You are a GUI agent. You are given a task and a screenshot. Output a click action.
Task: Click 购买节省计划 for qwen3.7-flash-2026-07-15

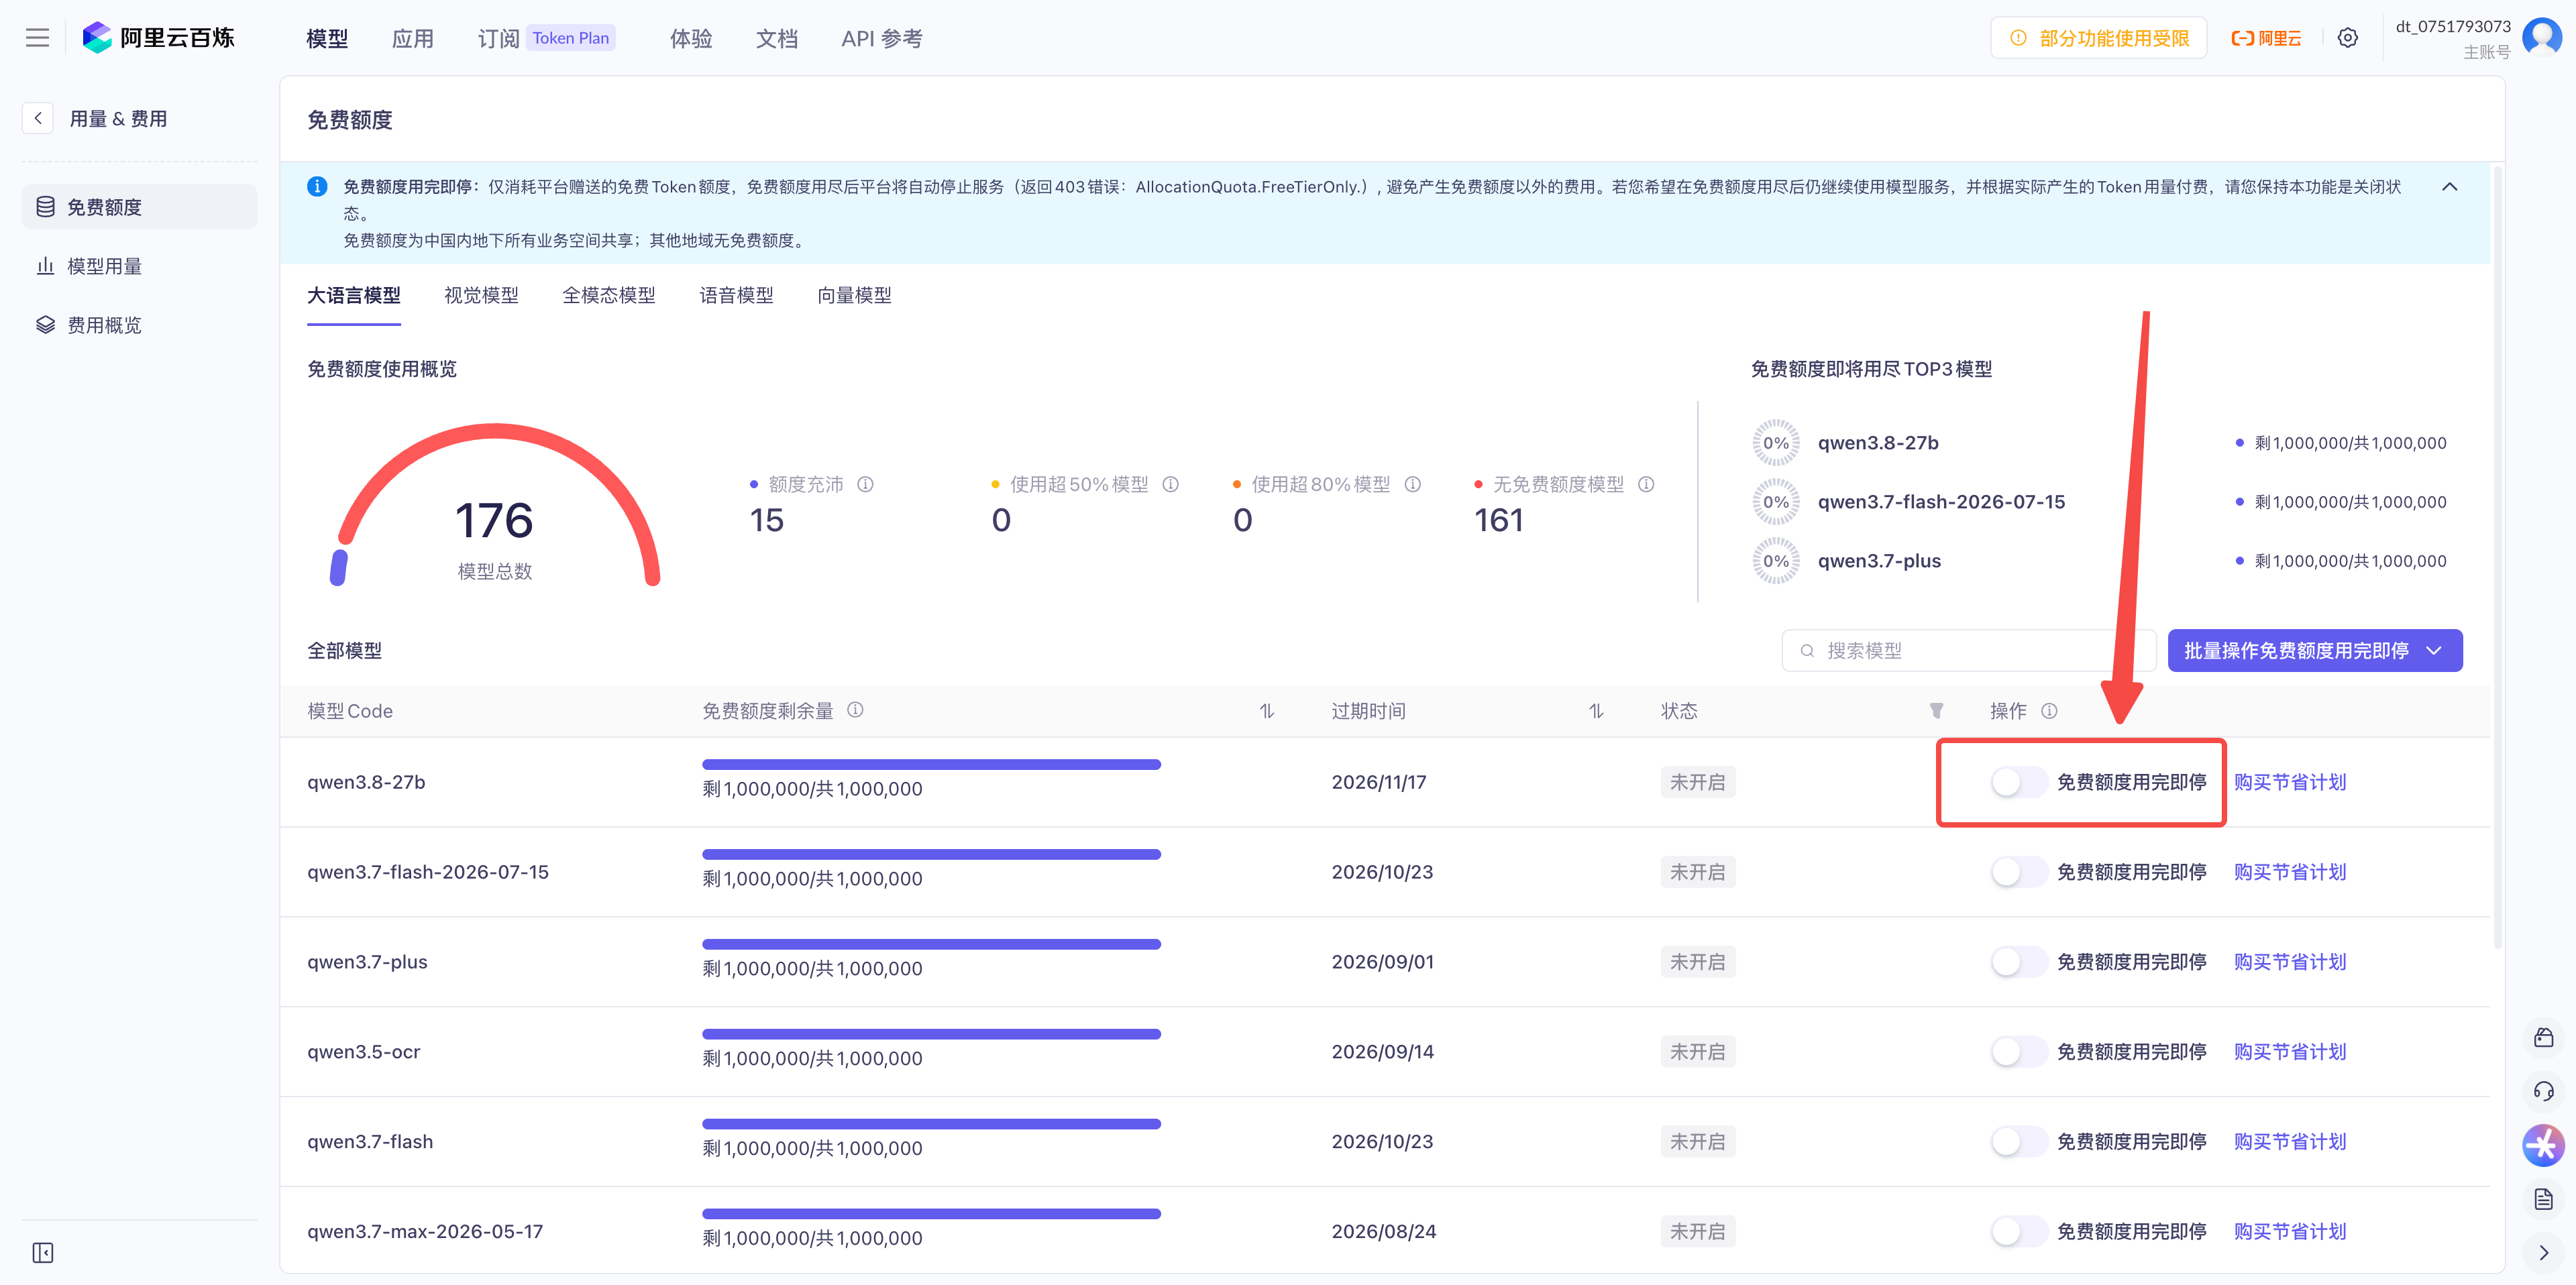point(2289,872)
